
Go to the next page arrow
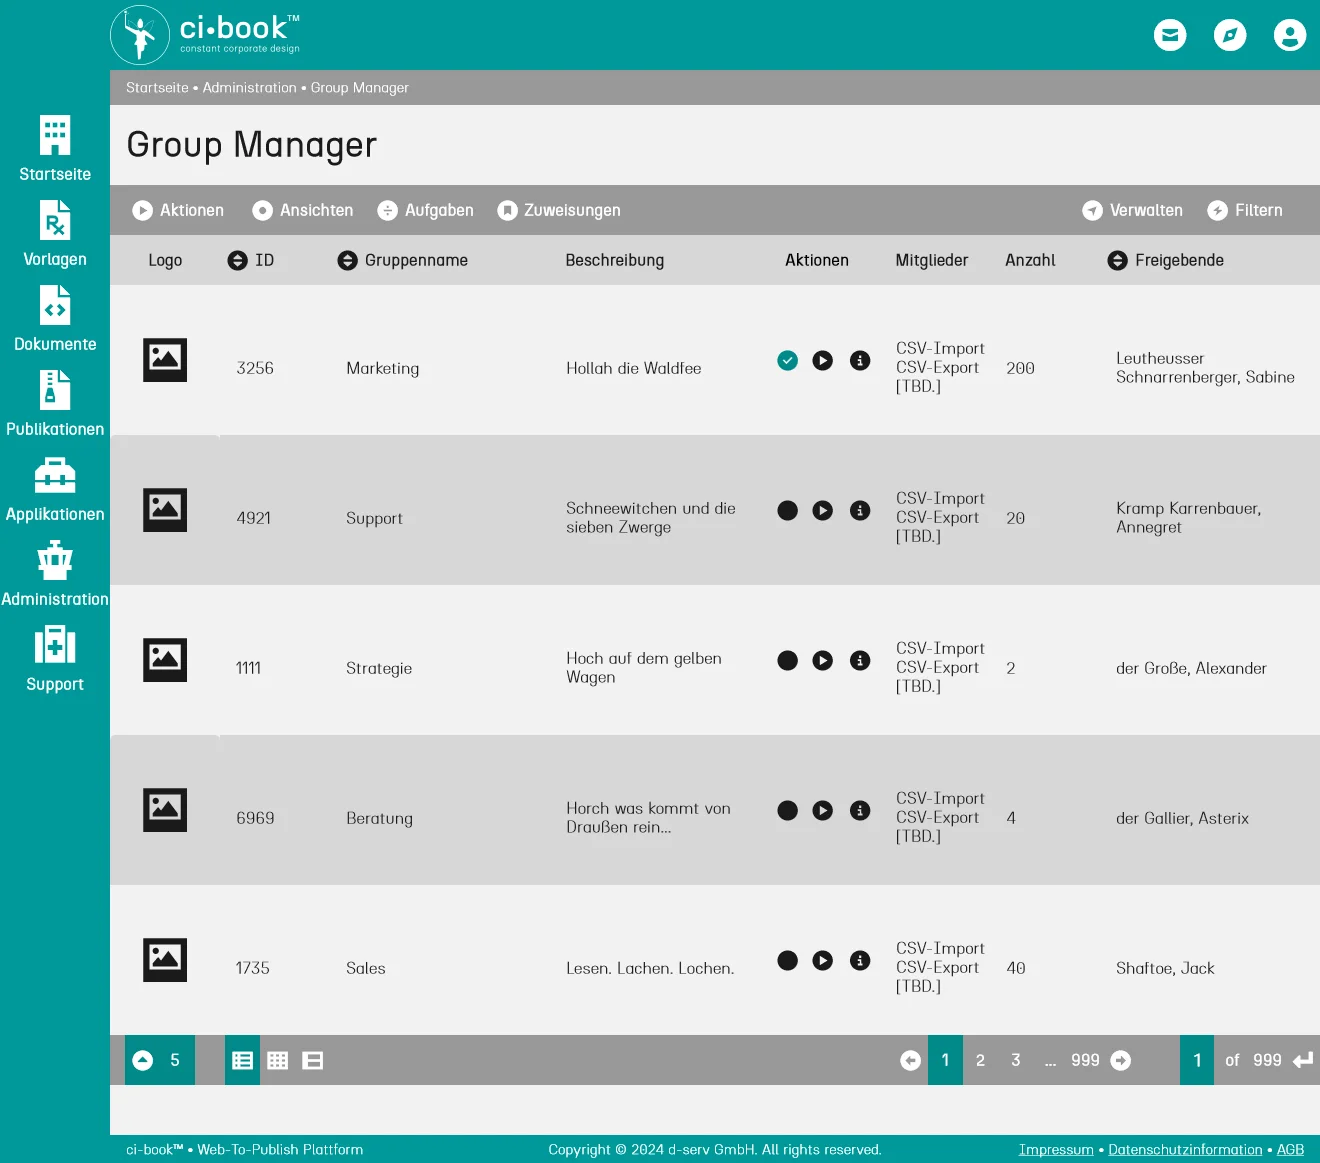tap(1121, 1060)
